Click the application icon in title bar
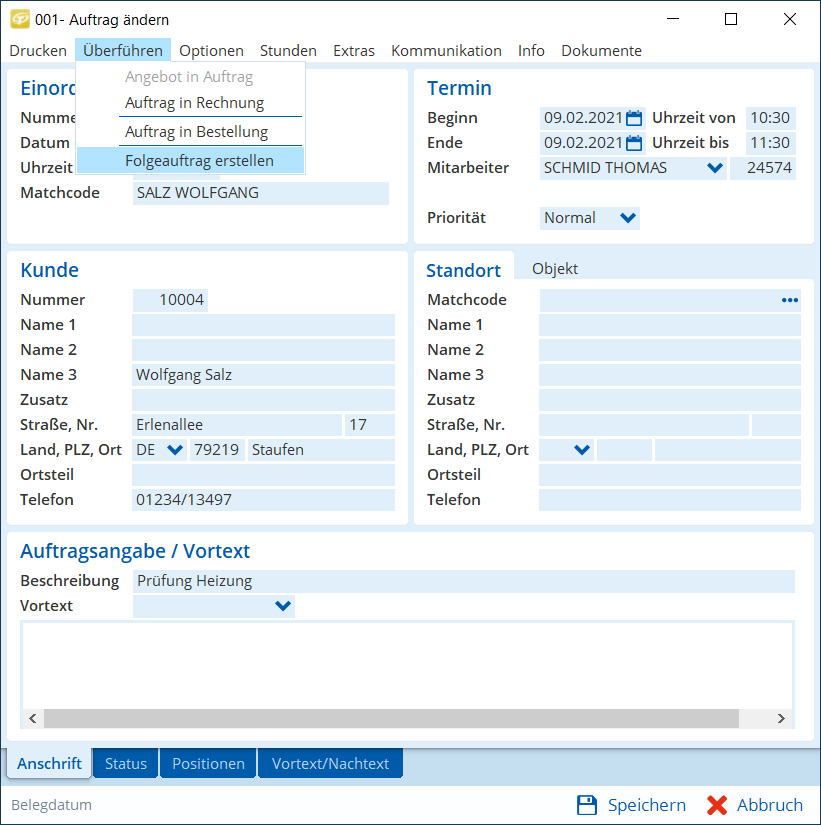 tap(19, 19)
